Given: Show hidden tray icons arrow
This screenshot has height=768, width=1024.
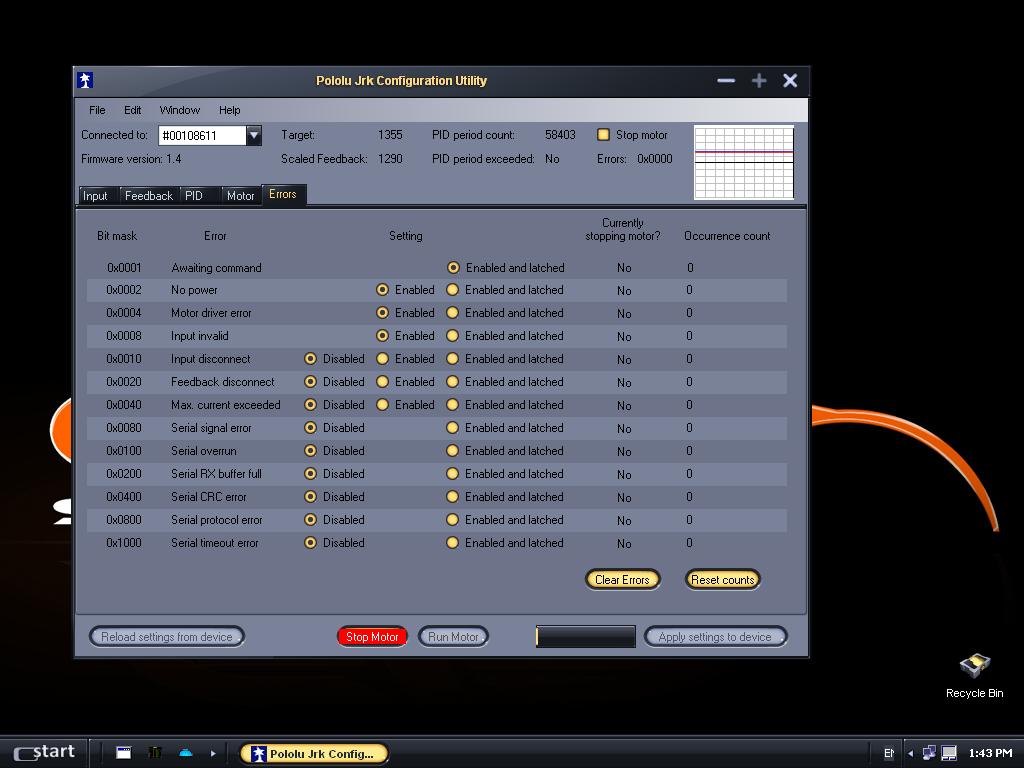Looking at the screenshot, I should 910,754.
